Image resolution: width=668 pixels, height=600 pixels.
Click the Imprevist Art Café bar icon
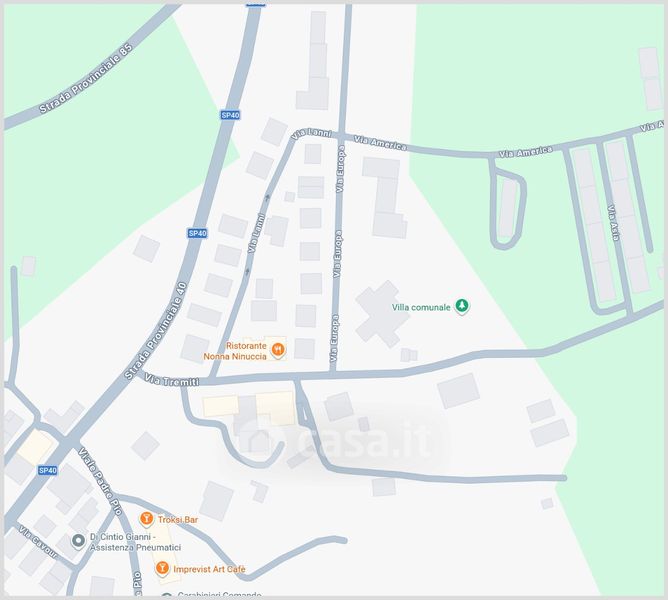coord(161,568)
